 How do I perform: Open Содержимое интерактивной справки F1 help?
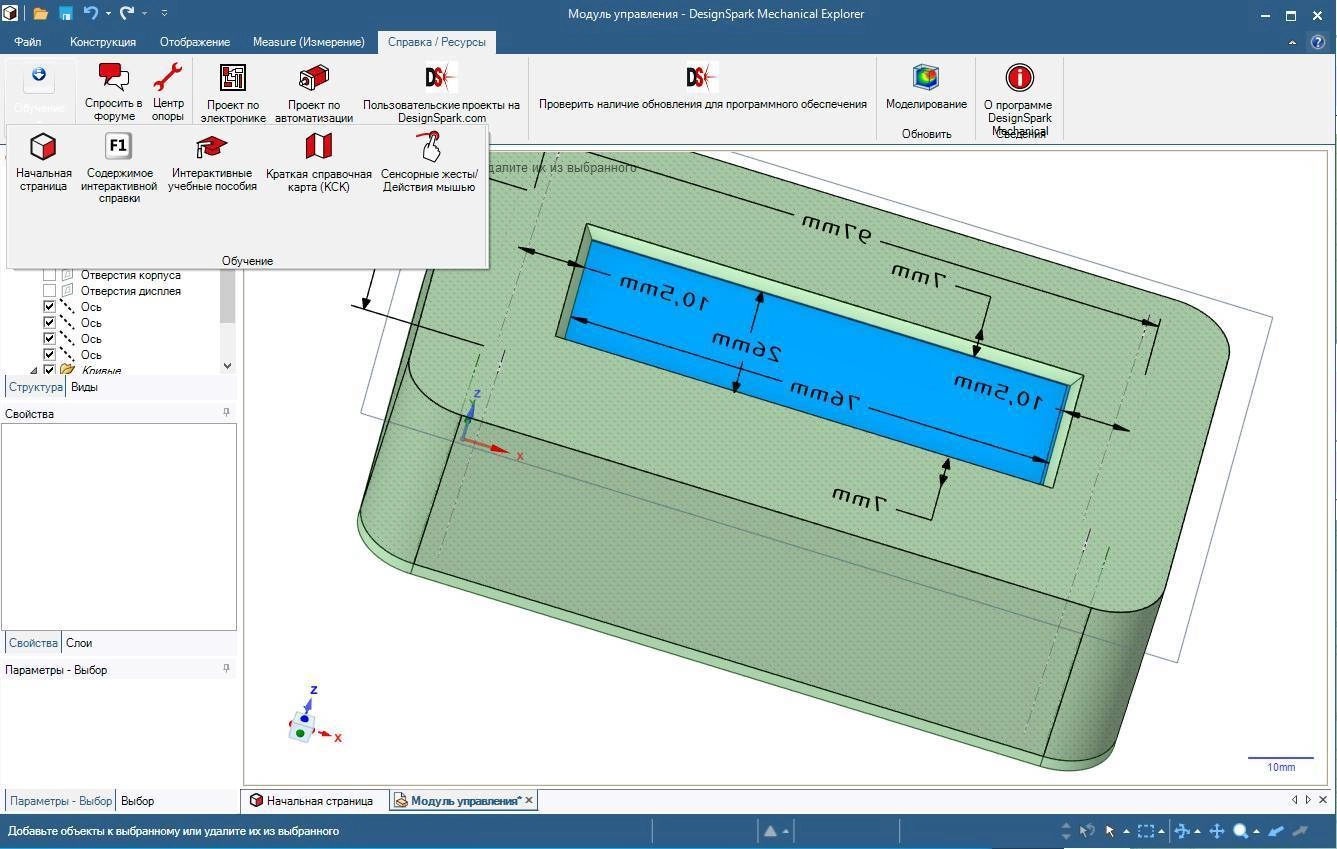pos(118,166)
